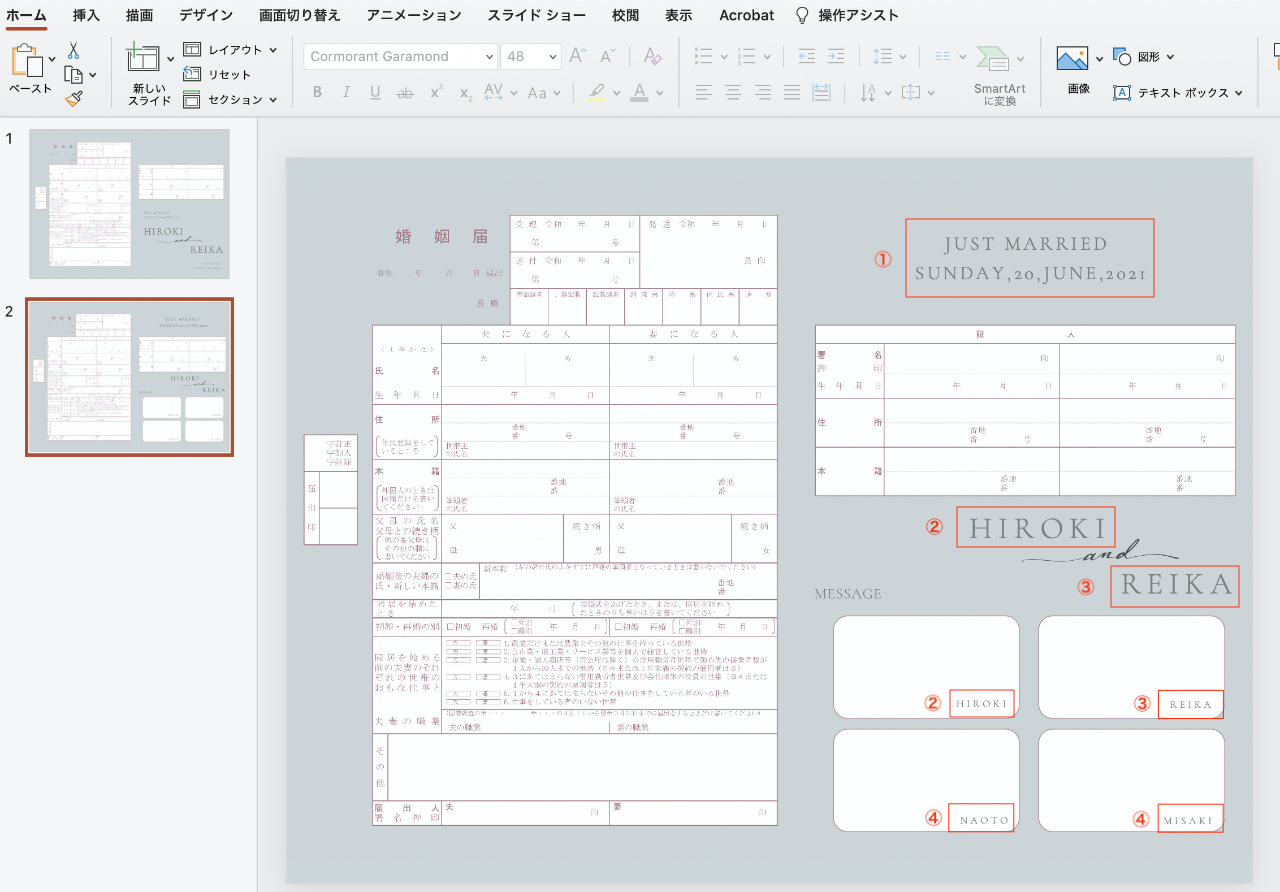Click the Paste clipboard icon
The image size is (1280, 892).
(28, 62)
